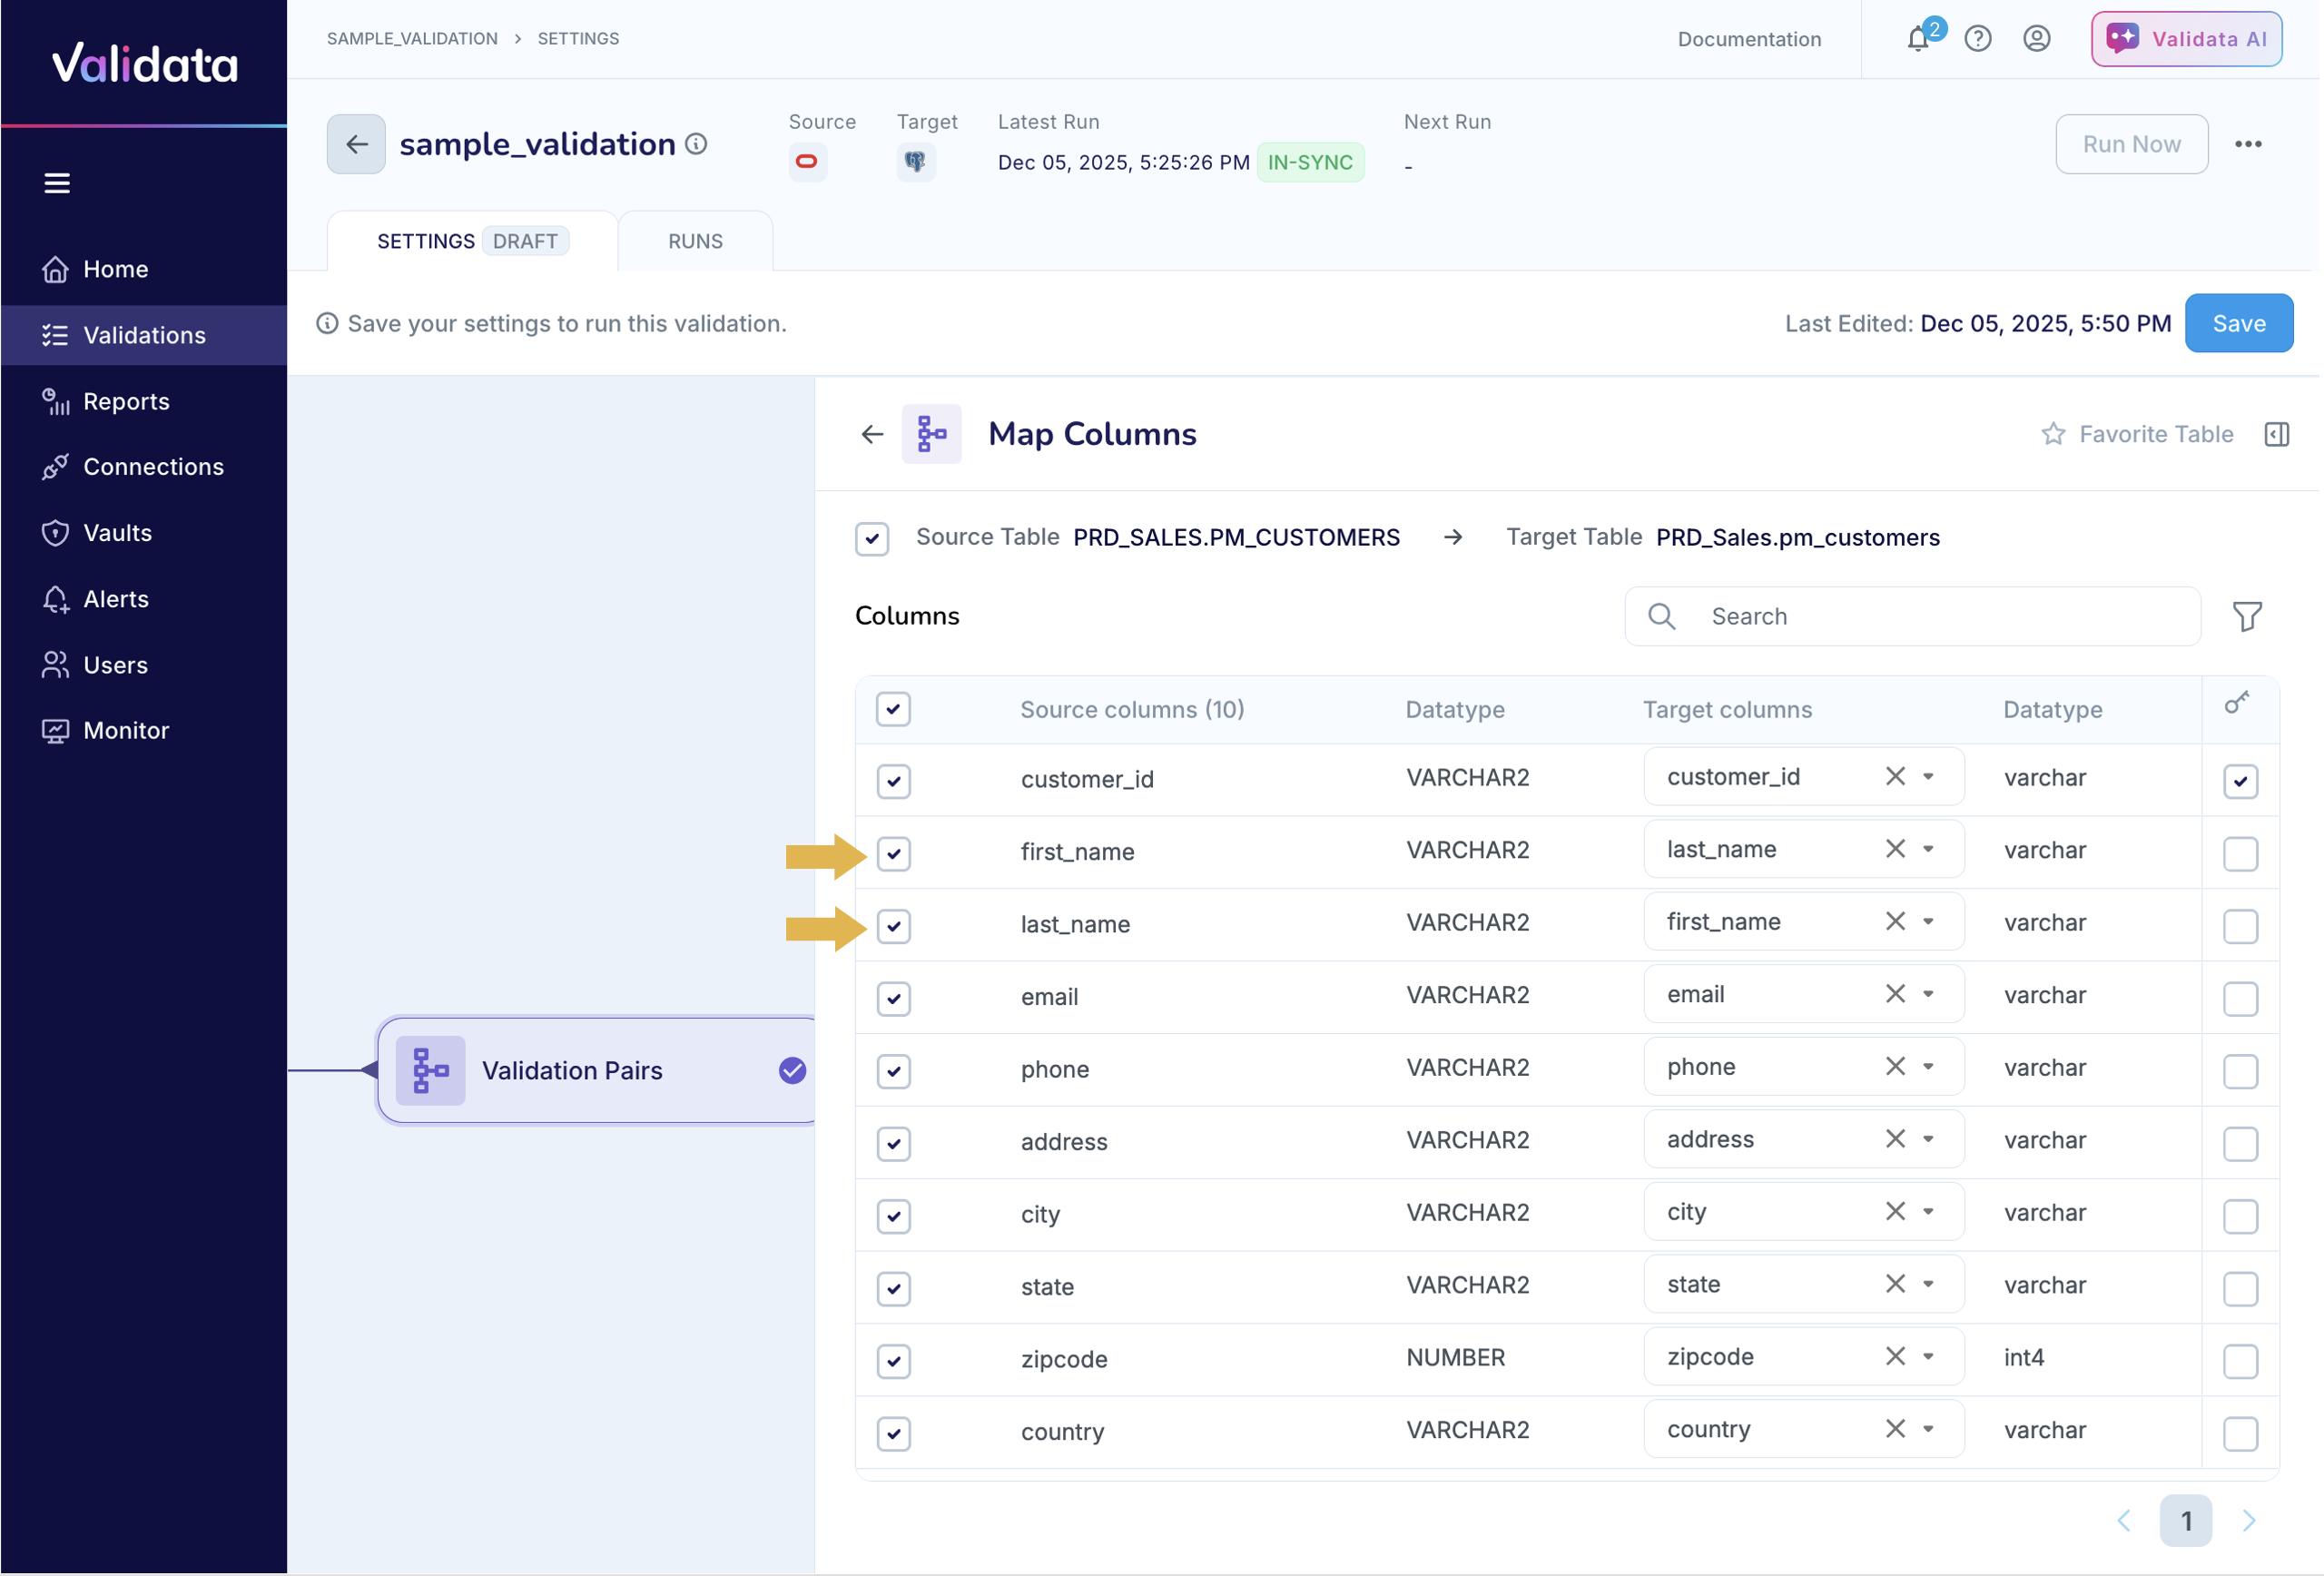Toggle the select-all columns checkbox
2324x1576 pixels.
pyautogui.click(x=893, y=709)
